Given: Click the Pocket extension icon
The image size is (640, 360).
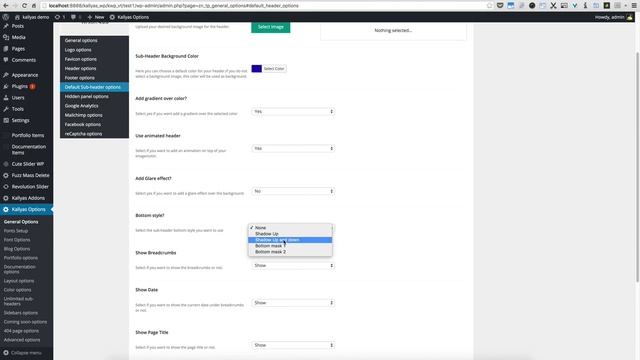Looking at the screenshot, I should pyautogui.click(x=500, y=6).
